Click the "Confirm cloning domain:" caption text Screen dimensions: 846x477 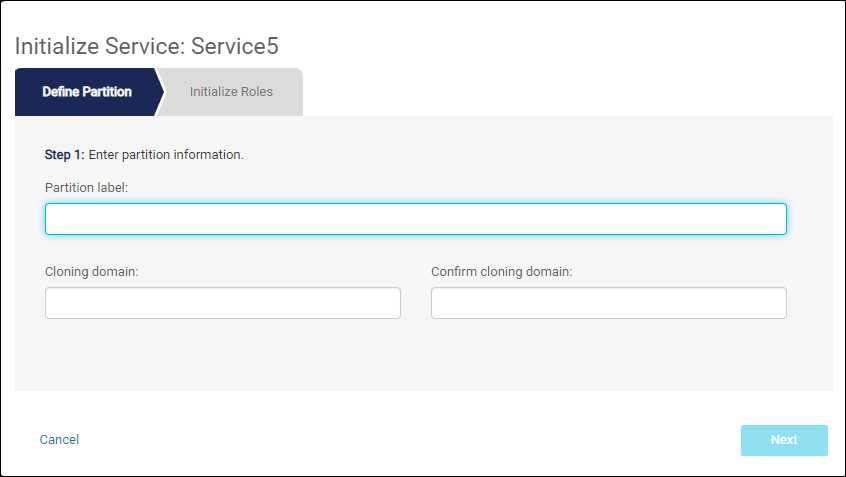pyautogui.click(x=501, y=271)
